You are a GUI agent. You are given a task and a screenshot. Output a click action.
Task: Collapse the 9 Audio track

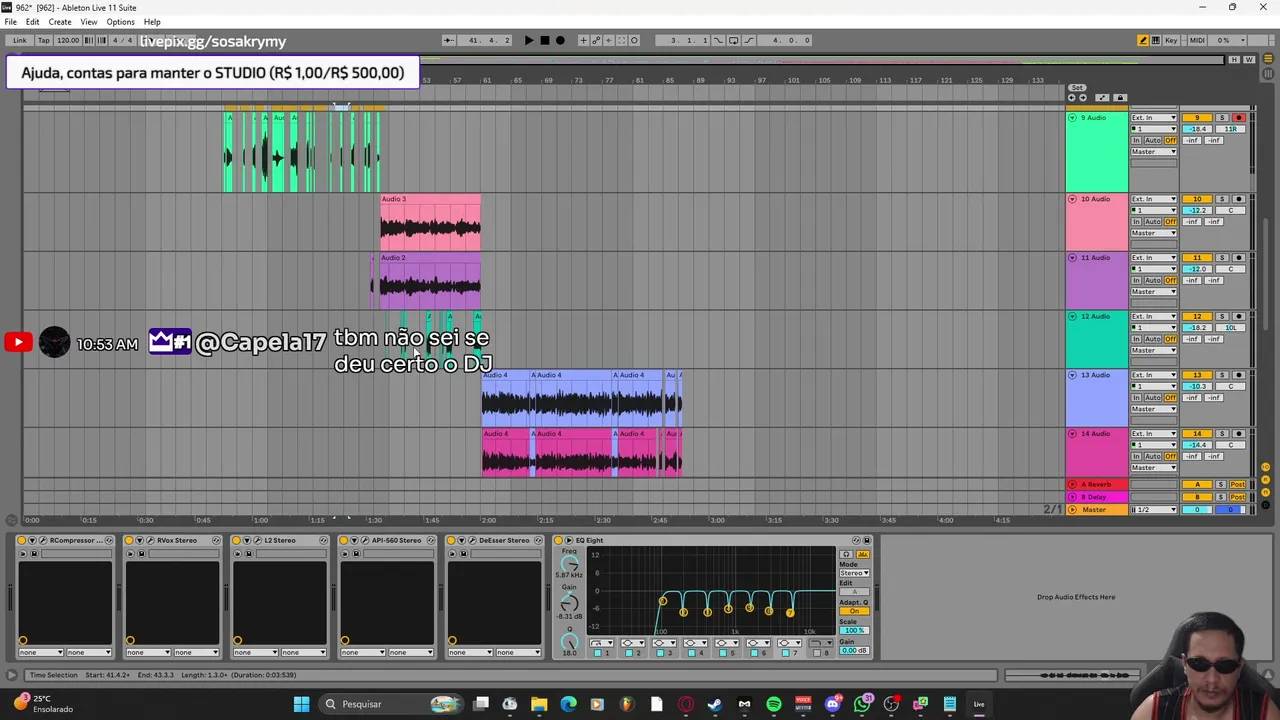[1072, 118]
